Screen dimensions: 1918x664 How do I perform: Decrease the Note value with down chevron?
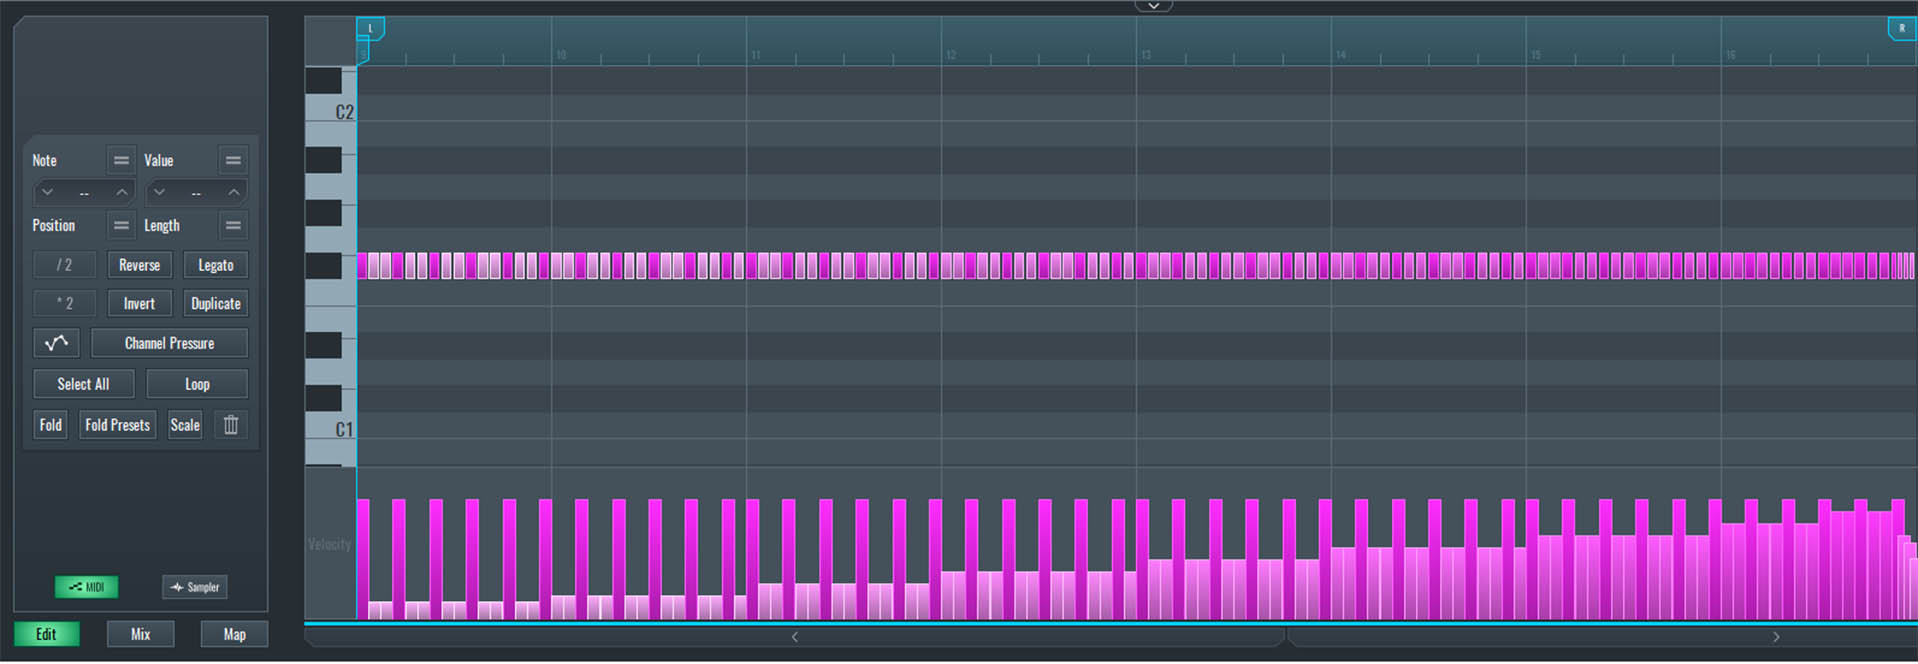tap(47, 192)
